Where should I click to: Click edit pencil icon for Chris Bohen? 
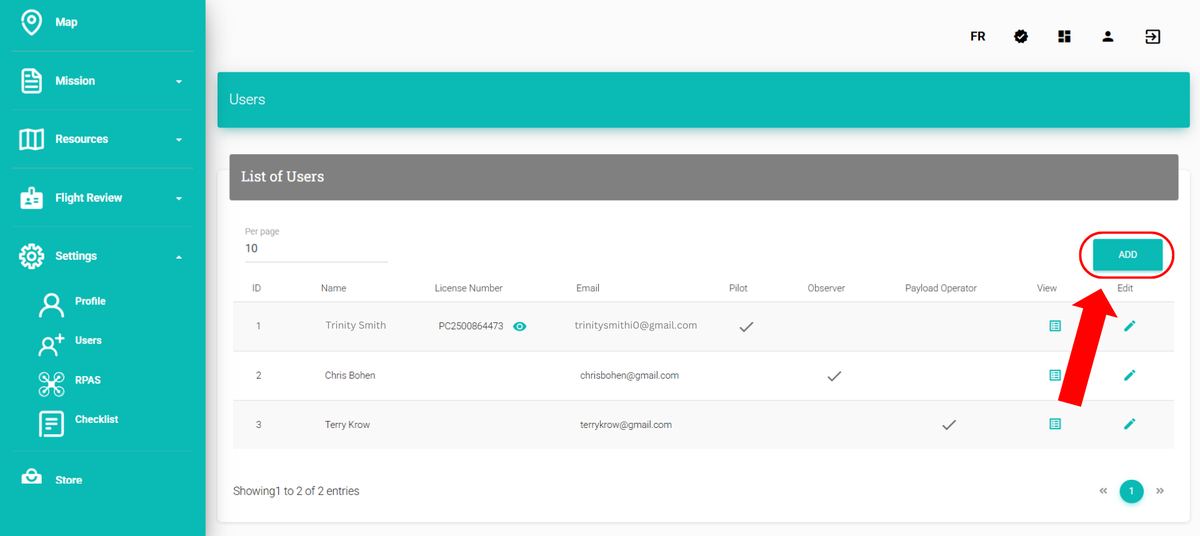[1129, 375]
